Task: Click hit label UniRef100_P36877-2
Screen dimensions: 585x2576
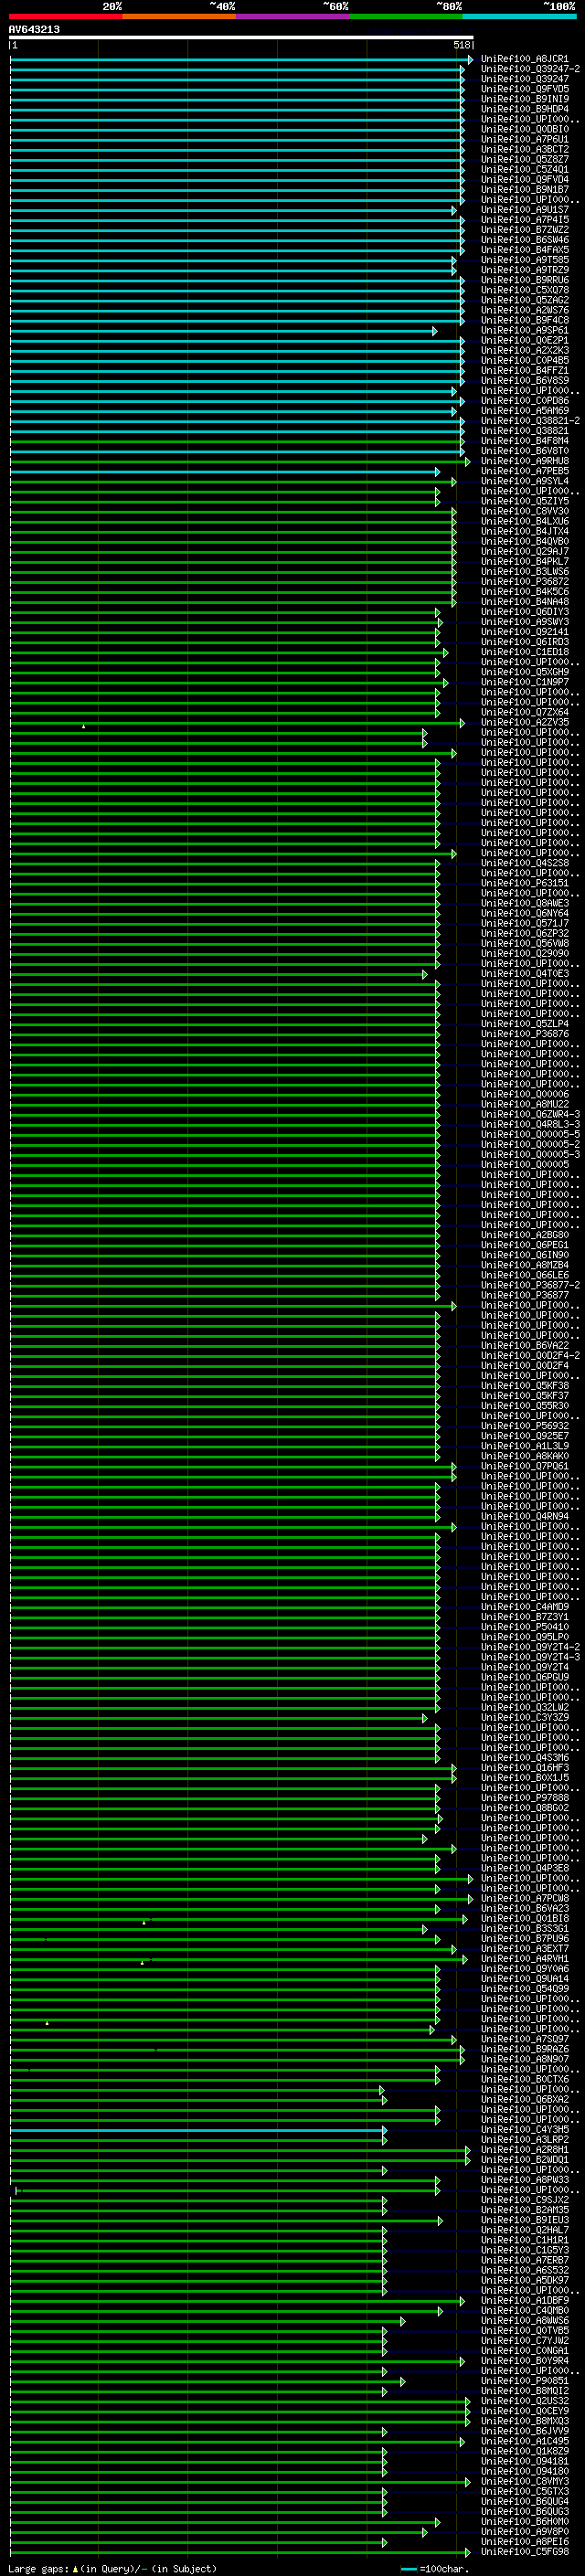Action: tap(530, 1285)
